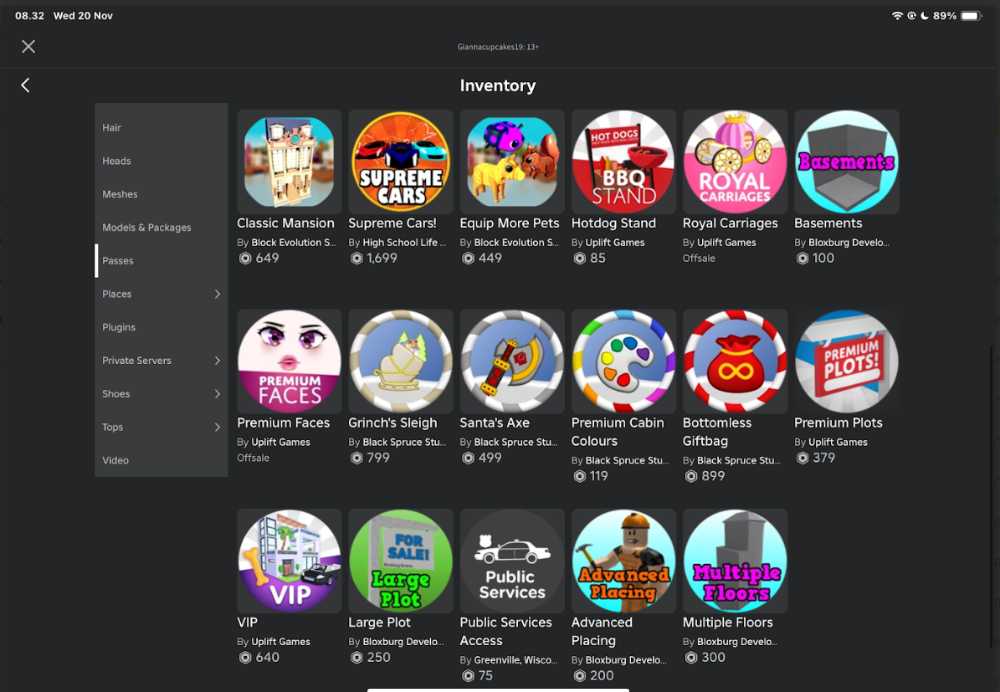Expand the Shoes category chevron

(217, 394)
